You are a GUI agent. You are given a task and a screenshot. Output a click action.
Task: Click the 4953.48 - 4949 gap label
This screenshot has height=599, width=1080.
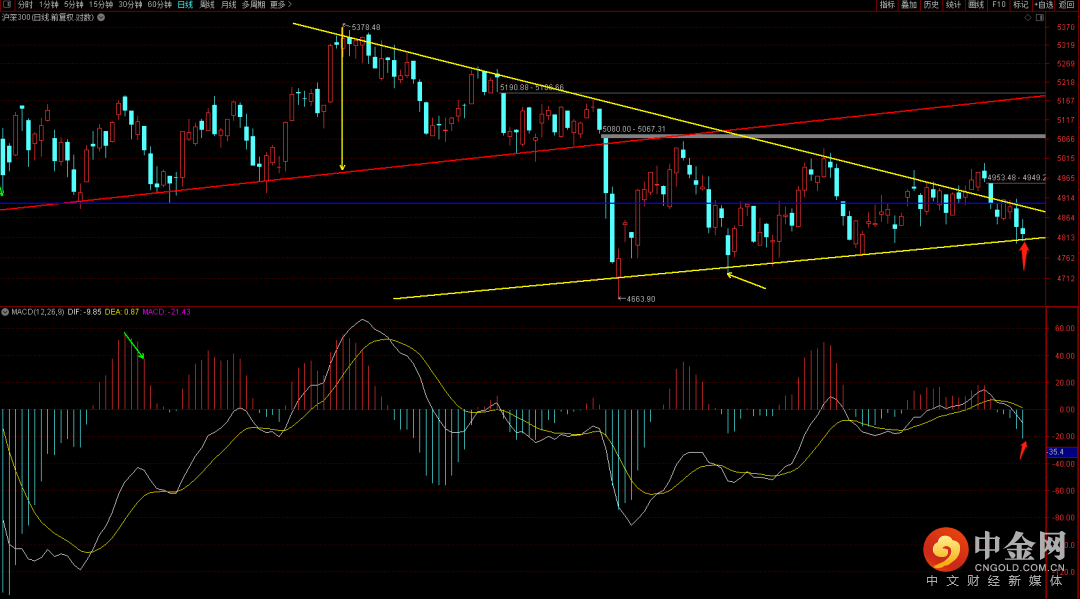pos(1017,178)
